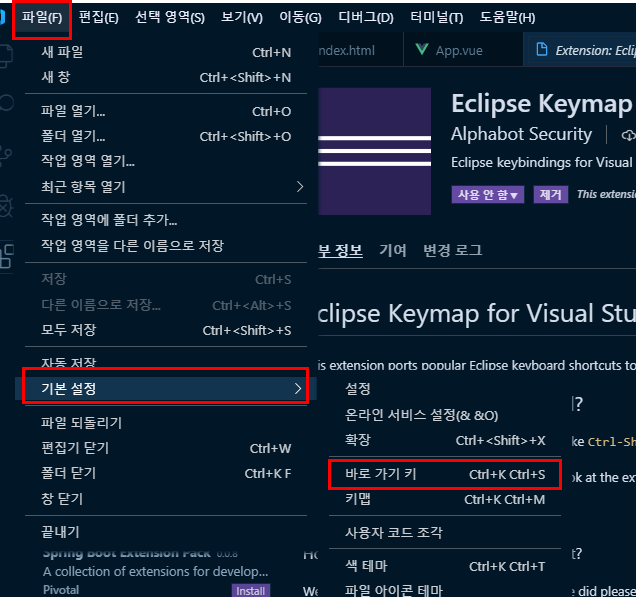The width and height of the screenshot is (636, 597).
Task: Click the download count cloud icon
Action: coord(628,135)
